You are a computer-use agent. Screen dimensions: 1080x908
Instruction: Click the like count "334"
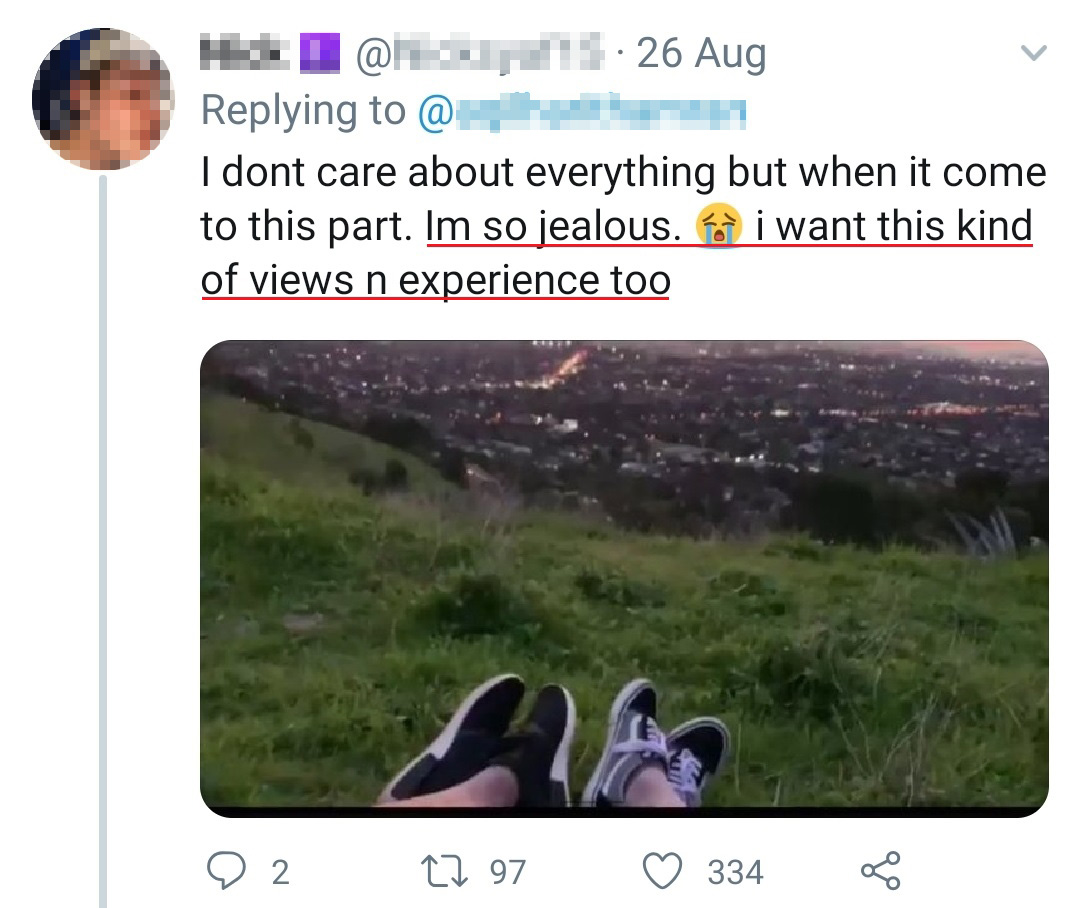735,872
